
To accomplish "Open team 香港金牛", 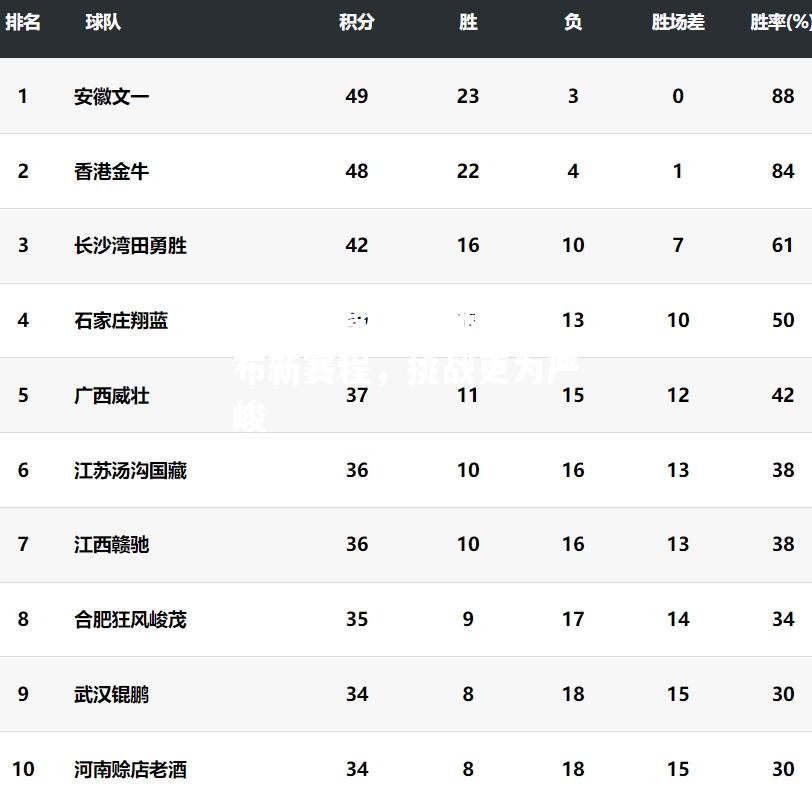I will click(x=111, y=171).
